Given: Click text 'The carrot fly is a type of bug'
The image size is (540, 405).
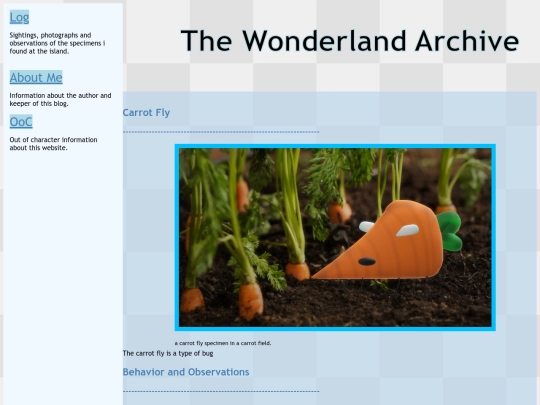Looking at the screenshot, I should (168, 353).
